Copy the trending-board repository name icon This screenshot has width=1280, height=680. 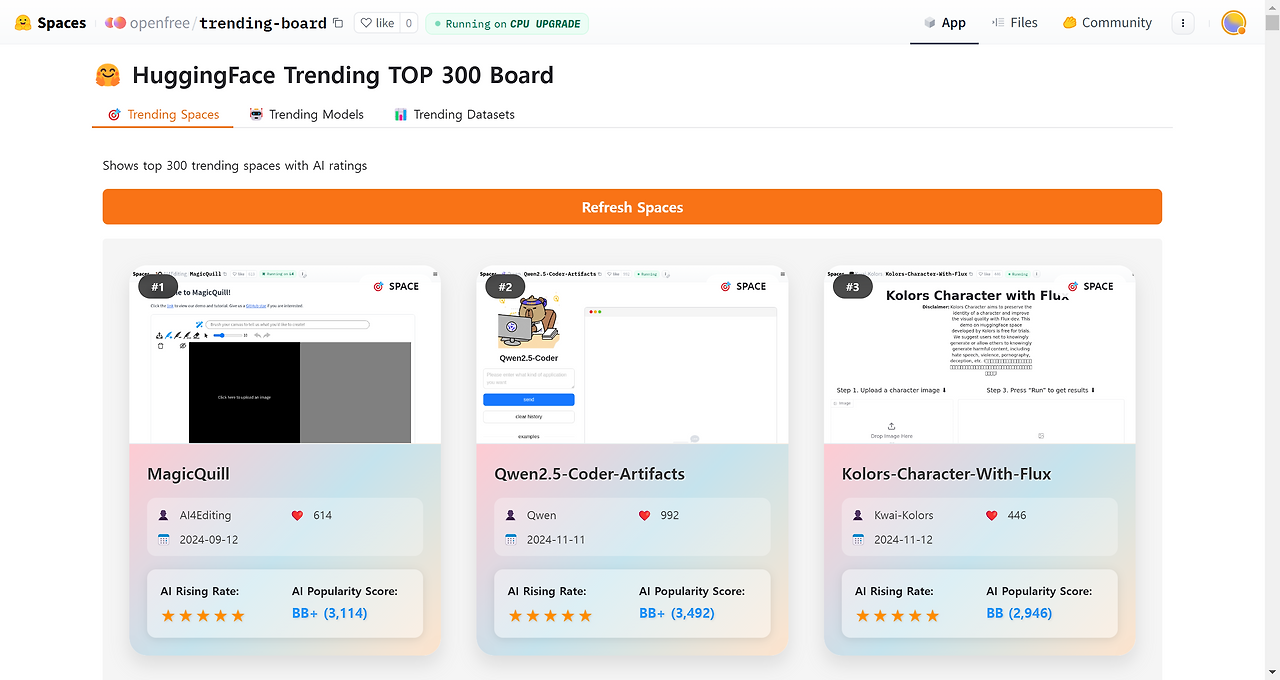338,23
